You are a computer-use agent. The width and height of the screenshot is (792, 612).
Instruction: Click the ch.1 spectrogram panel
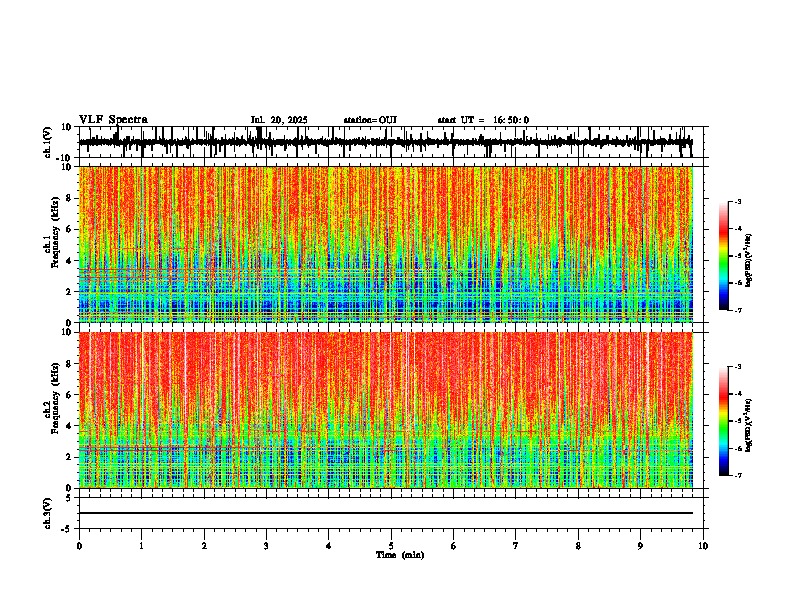tap(385, 244)
